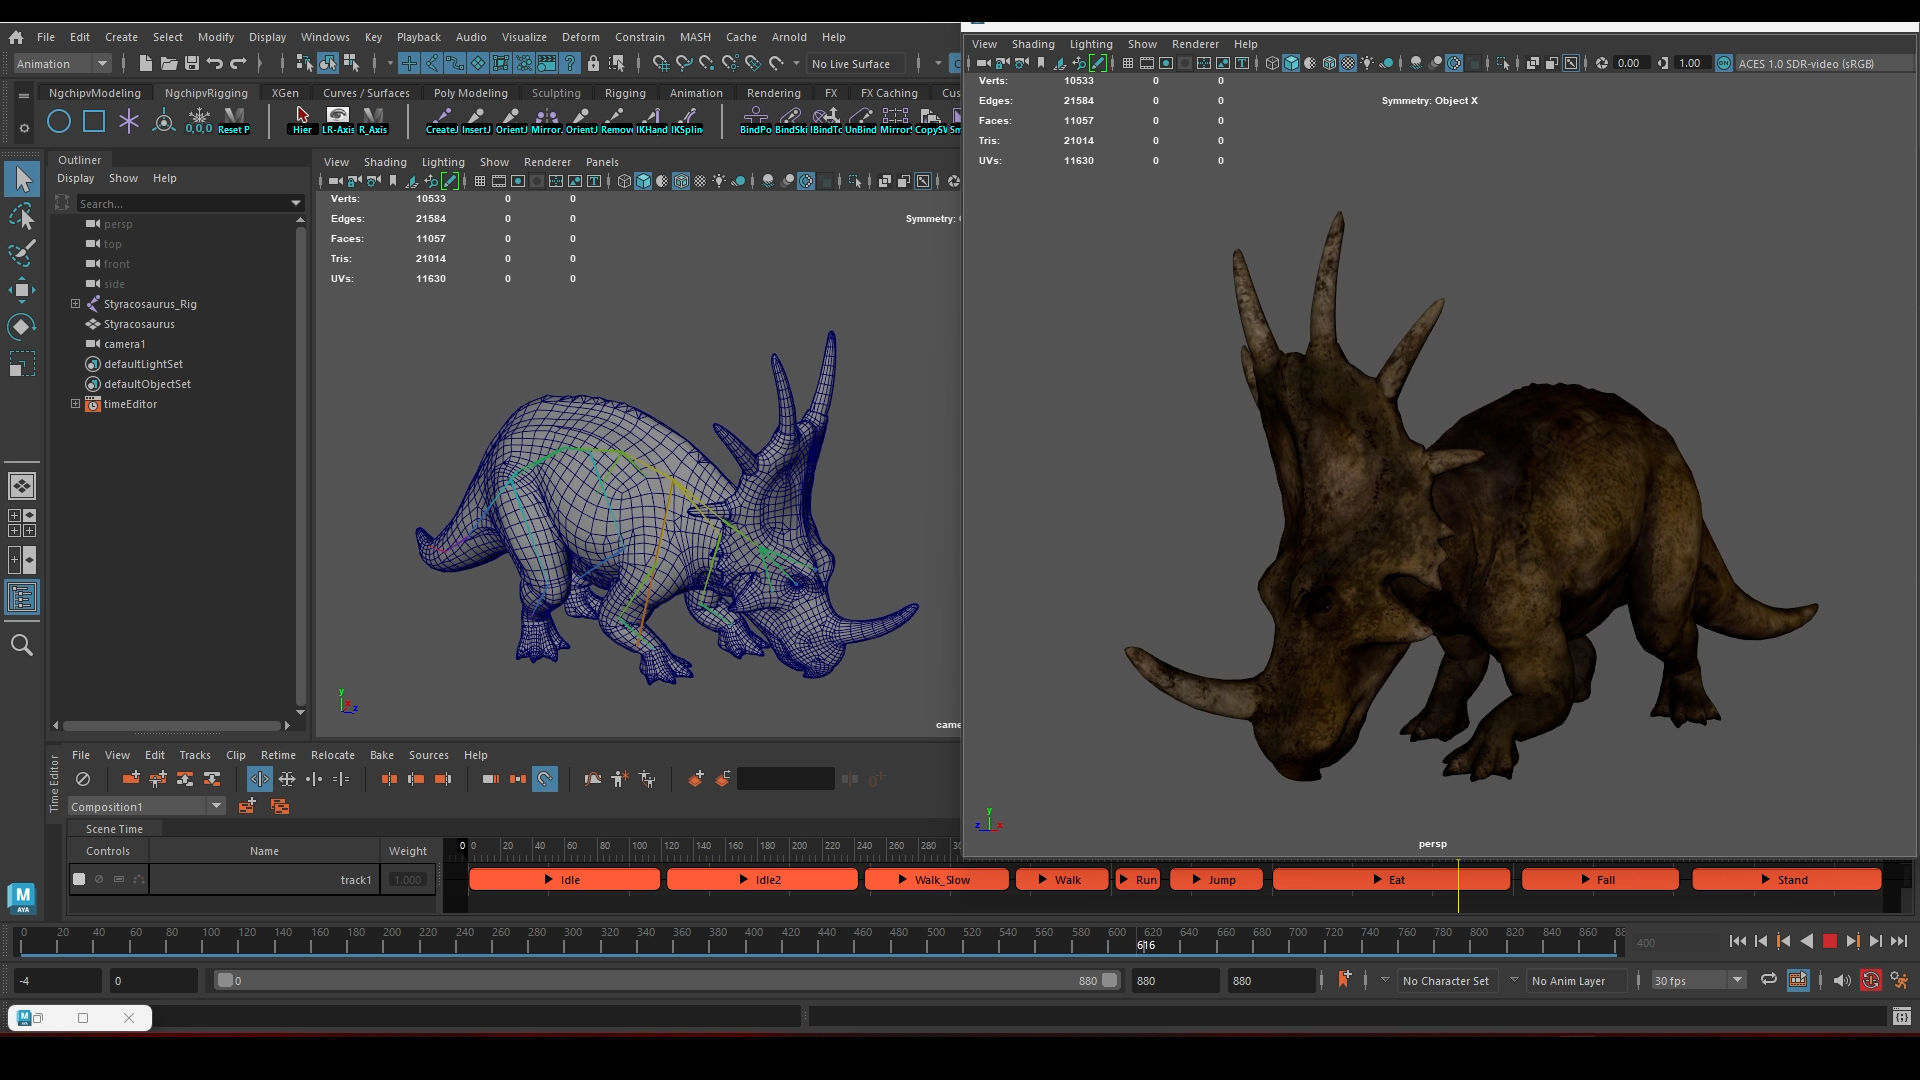Click the Create Composition icon beside Composition1
The width and height of the screenshot is (1920, 1080).
click(246, 807)
